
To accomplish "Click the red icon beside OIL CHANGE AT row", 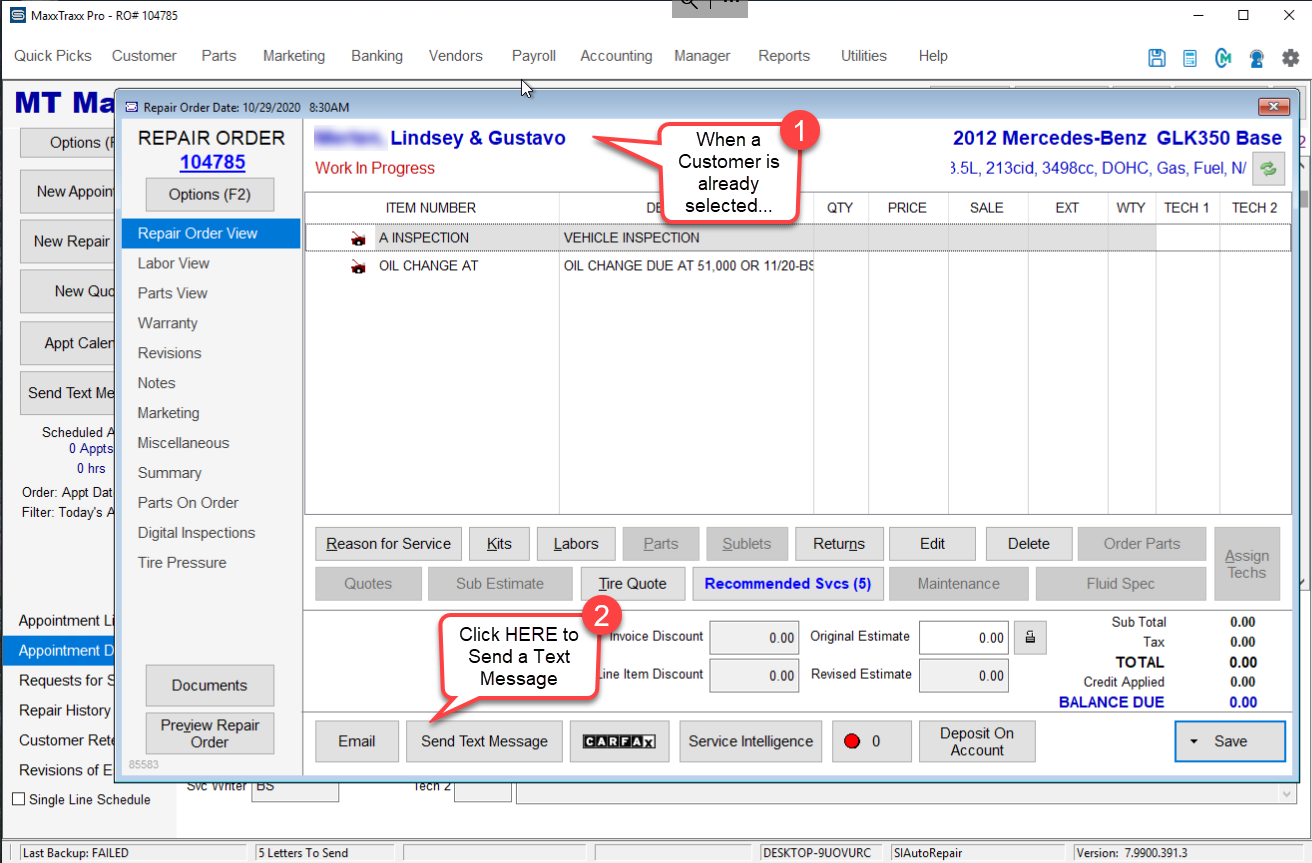I will pyautogui.click(x=358, y=267).
